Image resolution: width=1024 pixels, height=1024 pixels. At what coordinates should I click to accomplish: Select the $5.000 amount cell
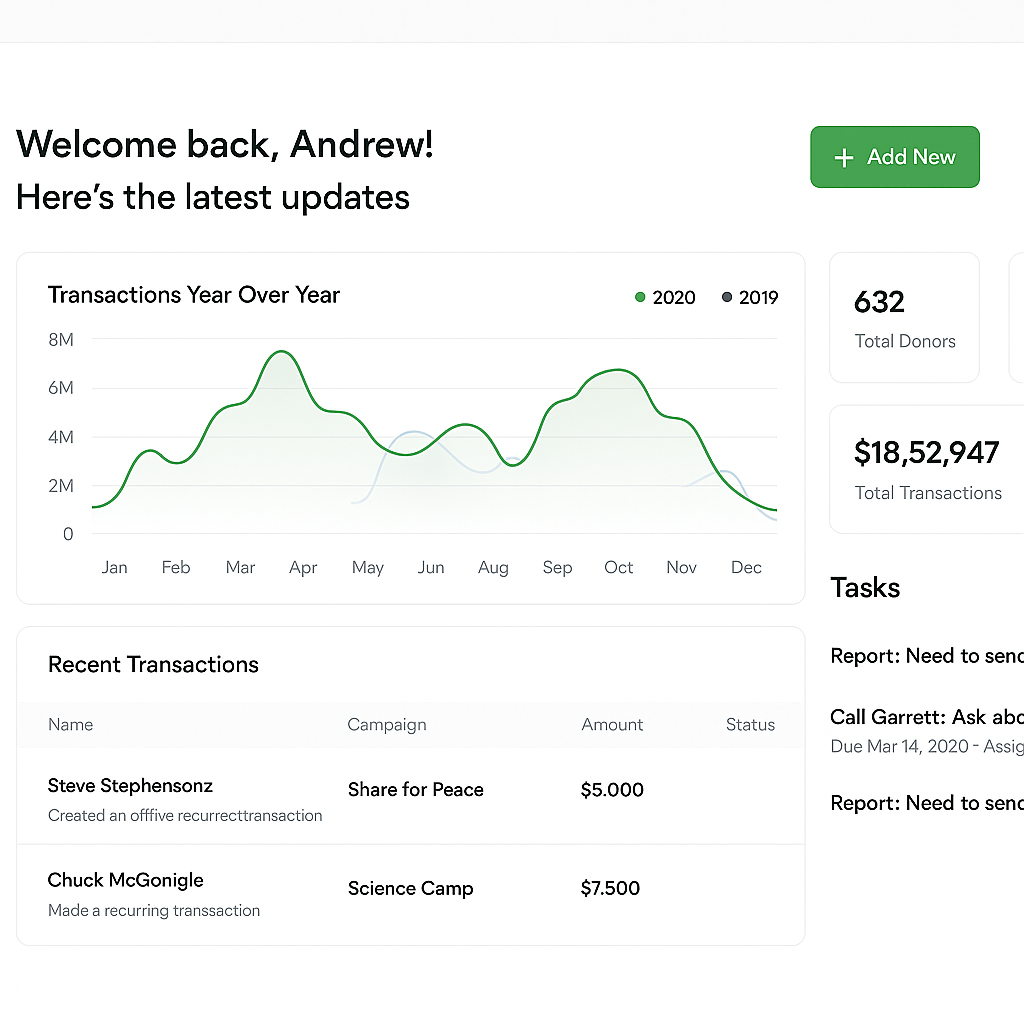tap(612, 790)
